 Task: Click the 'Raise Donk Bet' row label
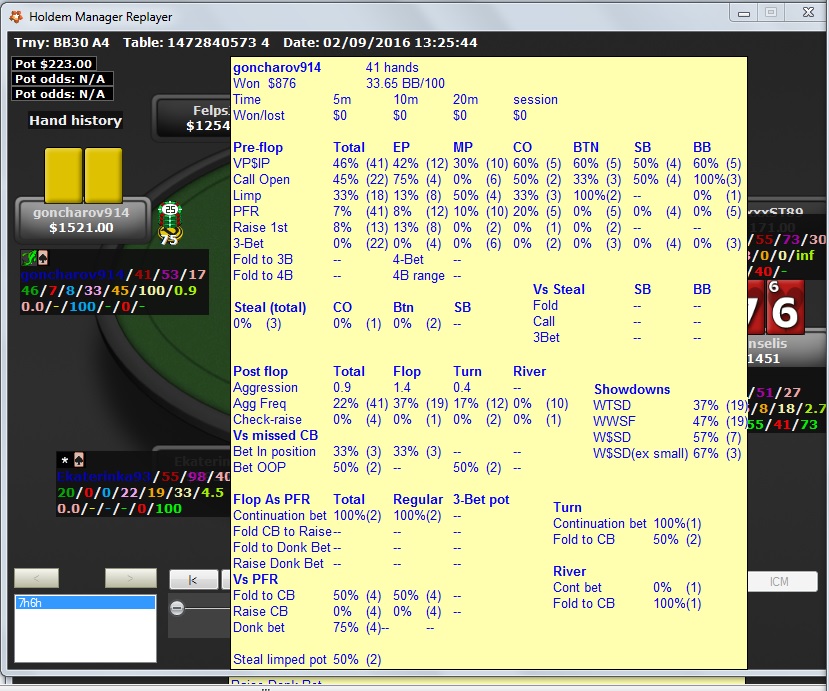(x=278, y=564)
